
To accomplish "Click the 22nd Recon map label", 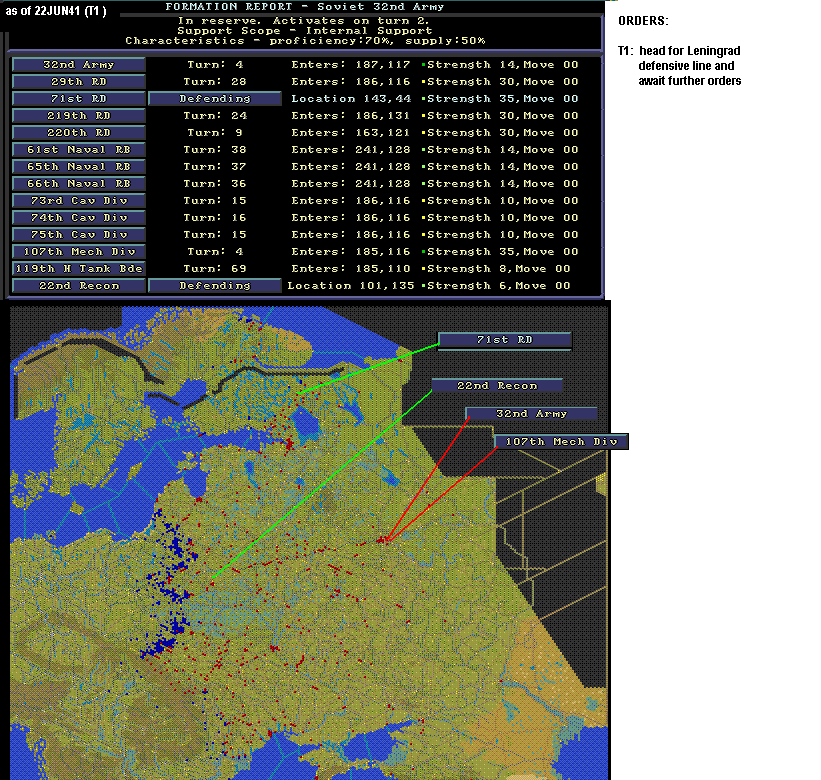I will [497, 386].
